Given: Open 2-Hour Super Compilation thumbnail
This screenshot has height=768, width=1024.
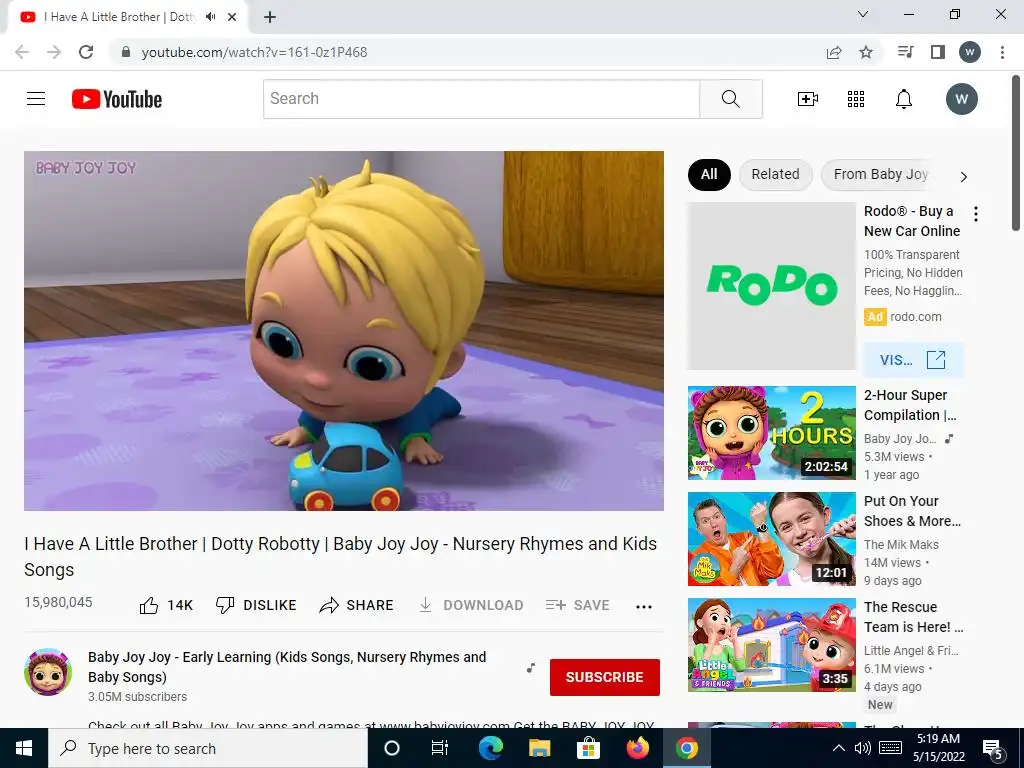Looking at the screenshot, I should pos(771,433).
